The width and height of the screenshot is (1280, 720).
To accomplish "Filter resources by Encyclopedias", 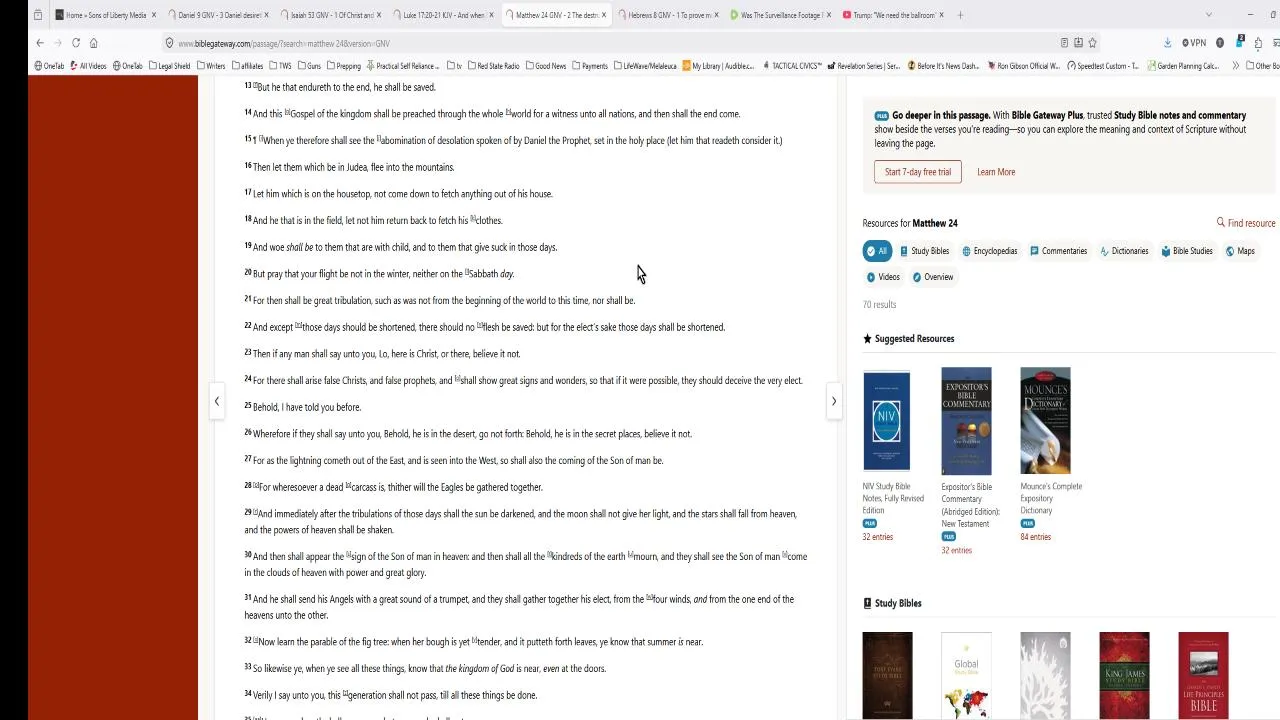I will tap(990, 251).
